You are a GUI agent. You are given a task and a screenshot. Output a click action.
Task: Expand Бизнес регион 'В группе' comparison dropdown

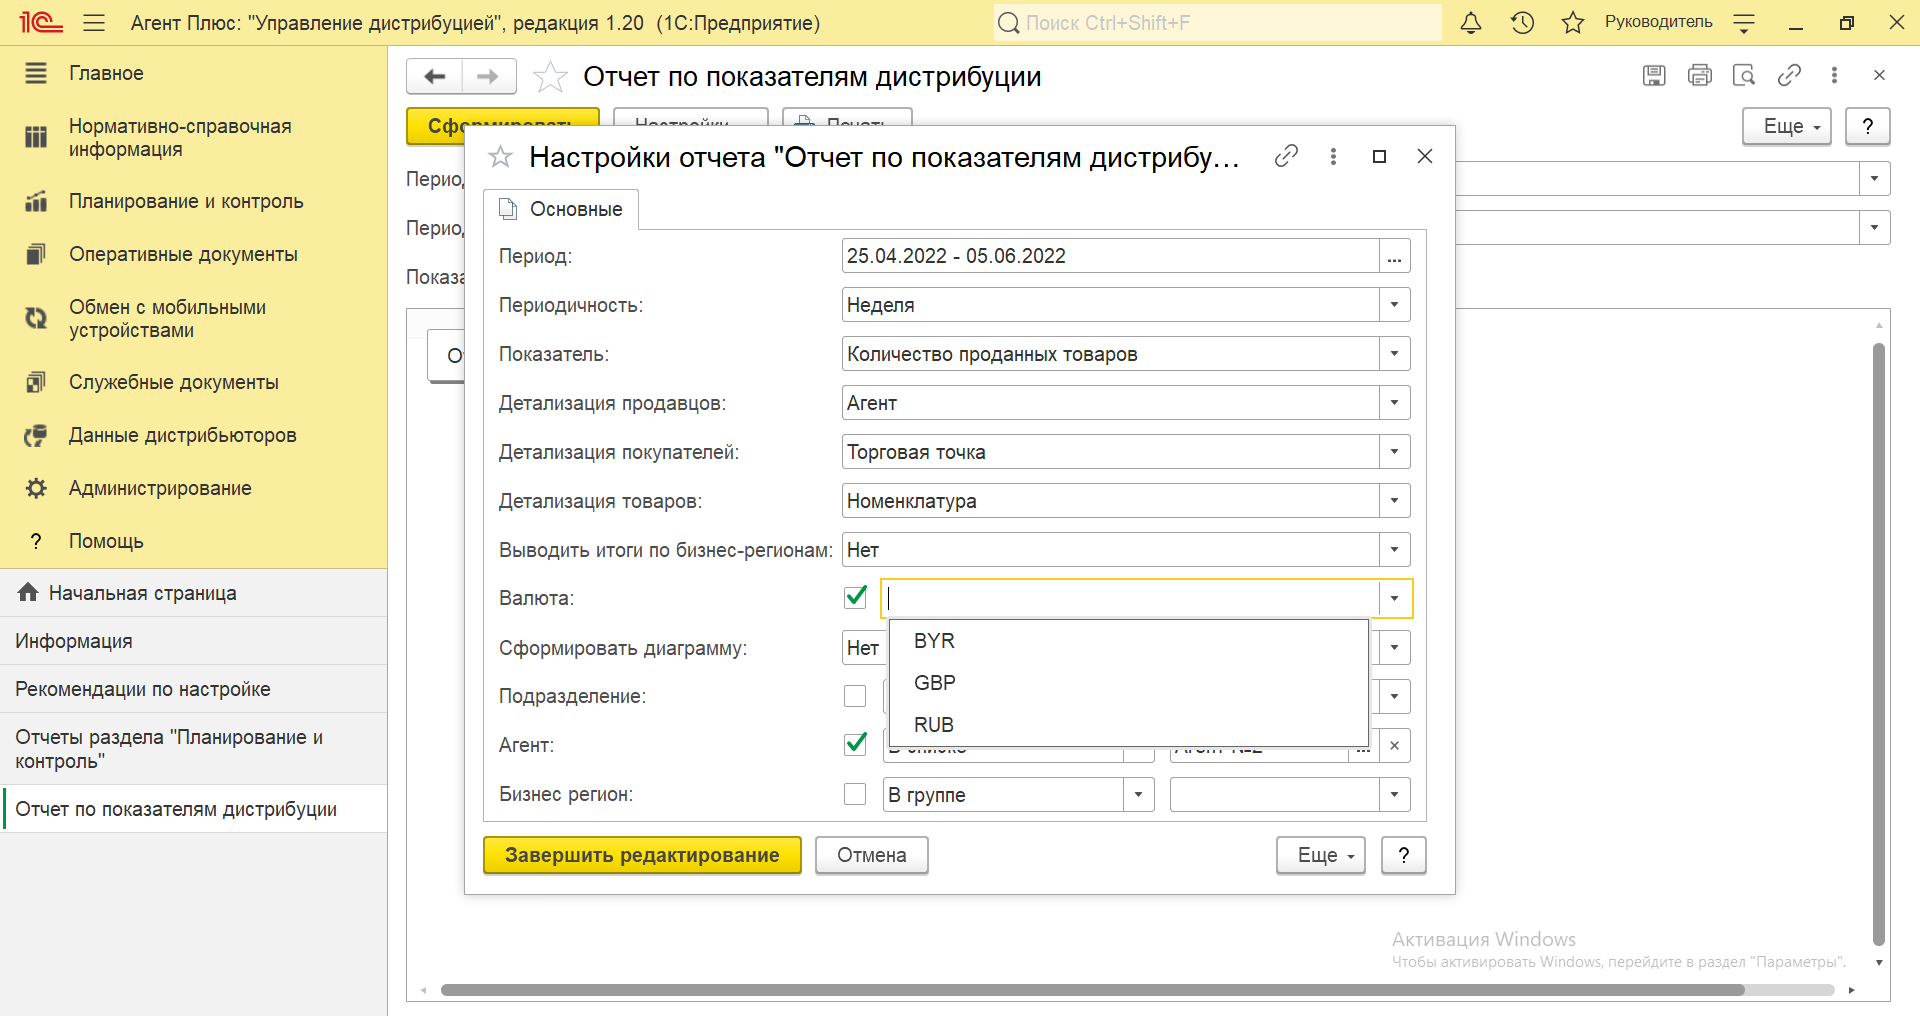[x=1138, y=795]
